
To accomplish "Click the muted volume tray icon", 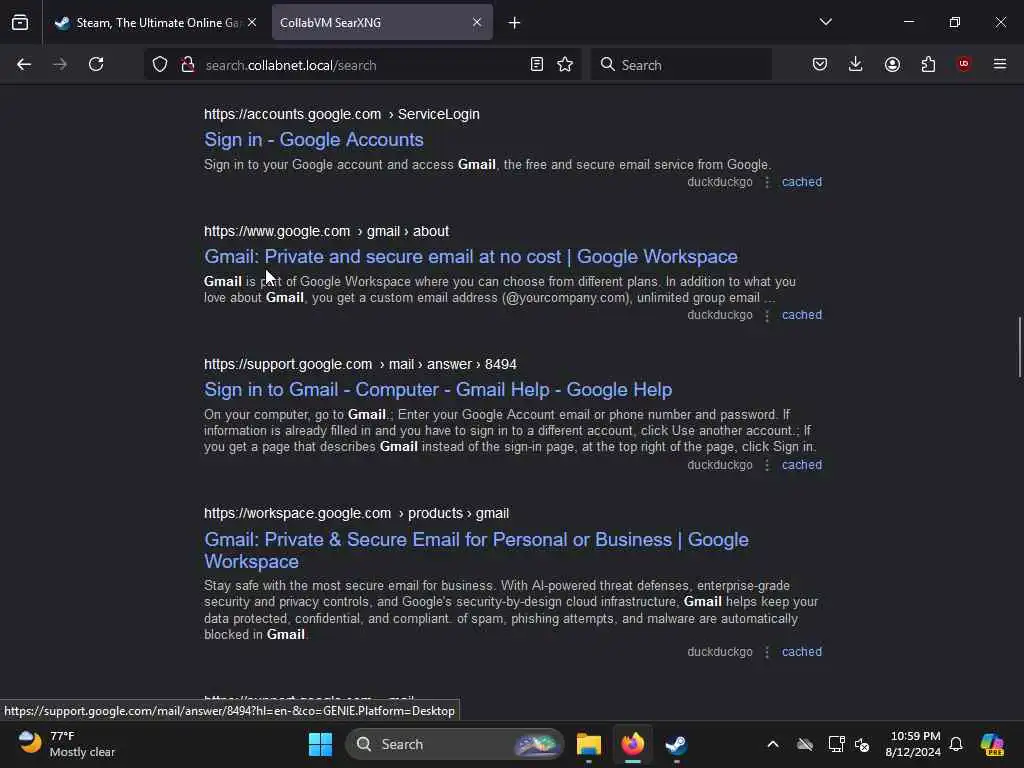I will [862, 744].
